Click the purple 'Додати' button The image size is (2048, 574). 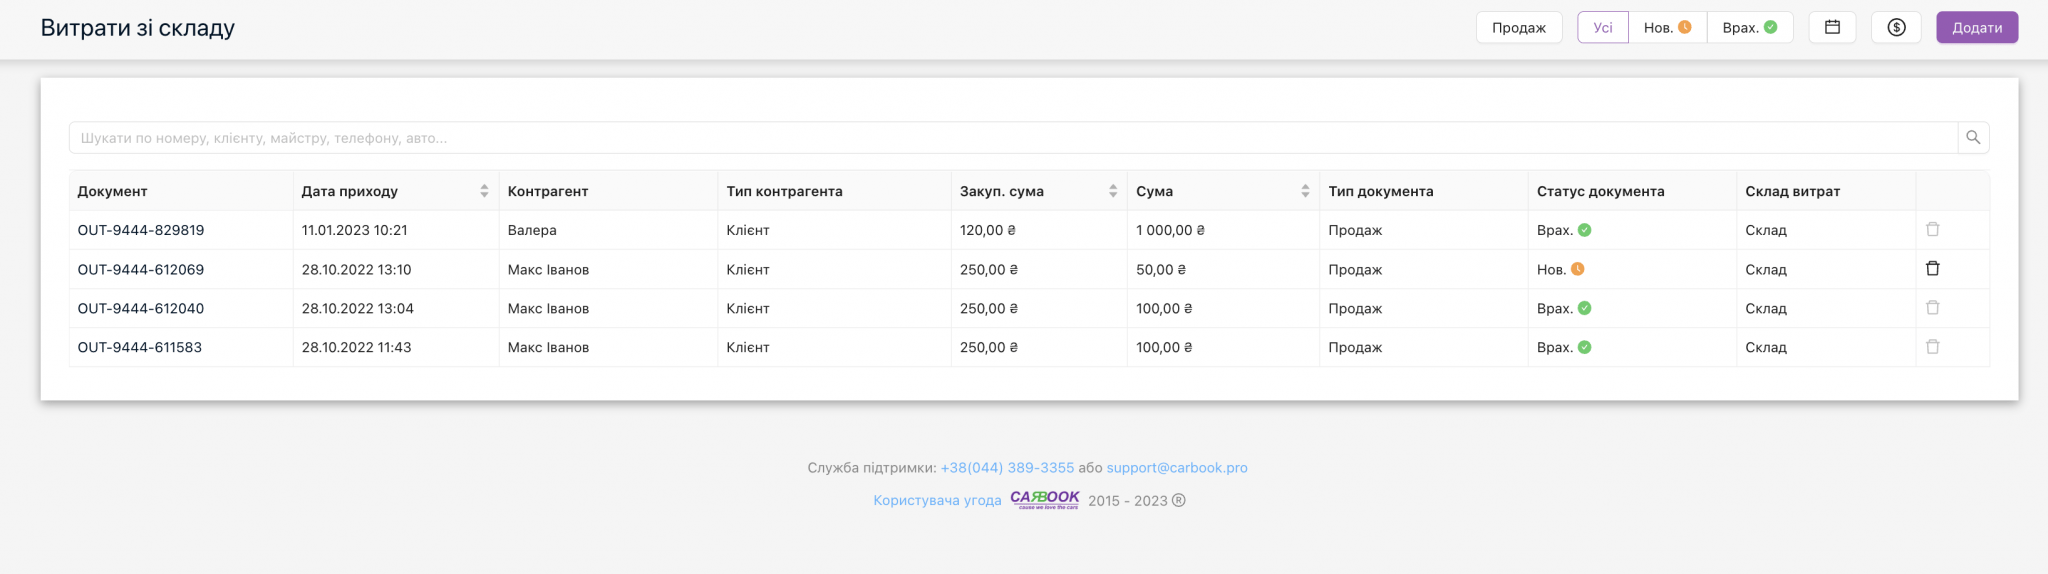pos(1976,28)
